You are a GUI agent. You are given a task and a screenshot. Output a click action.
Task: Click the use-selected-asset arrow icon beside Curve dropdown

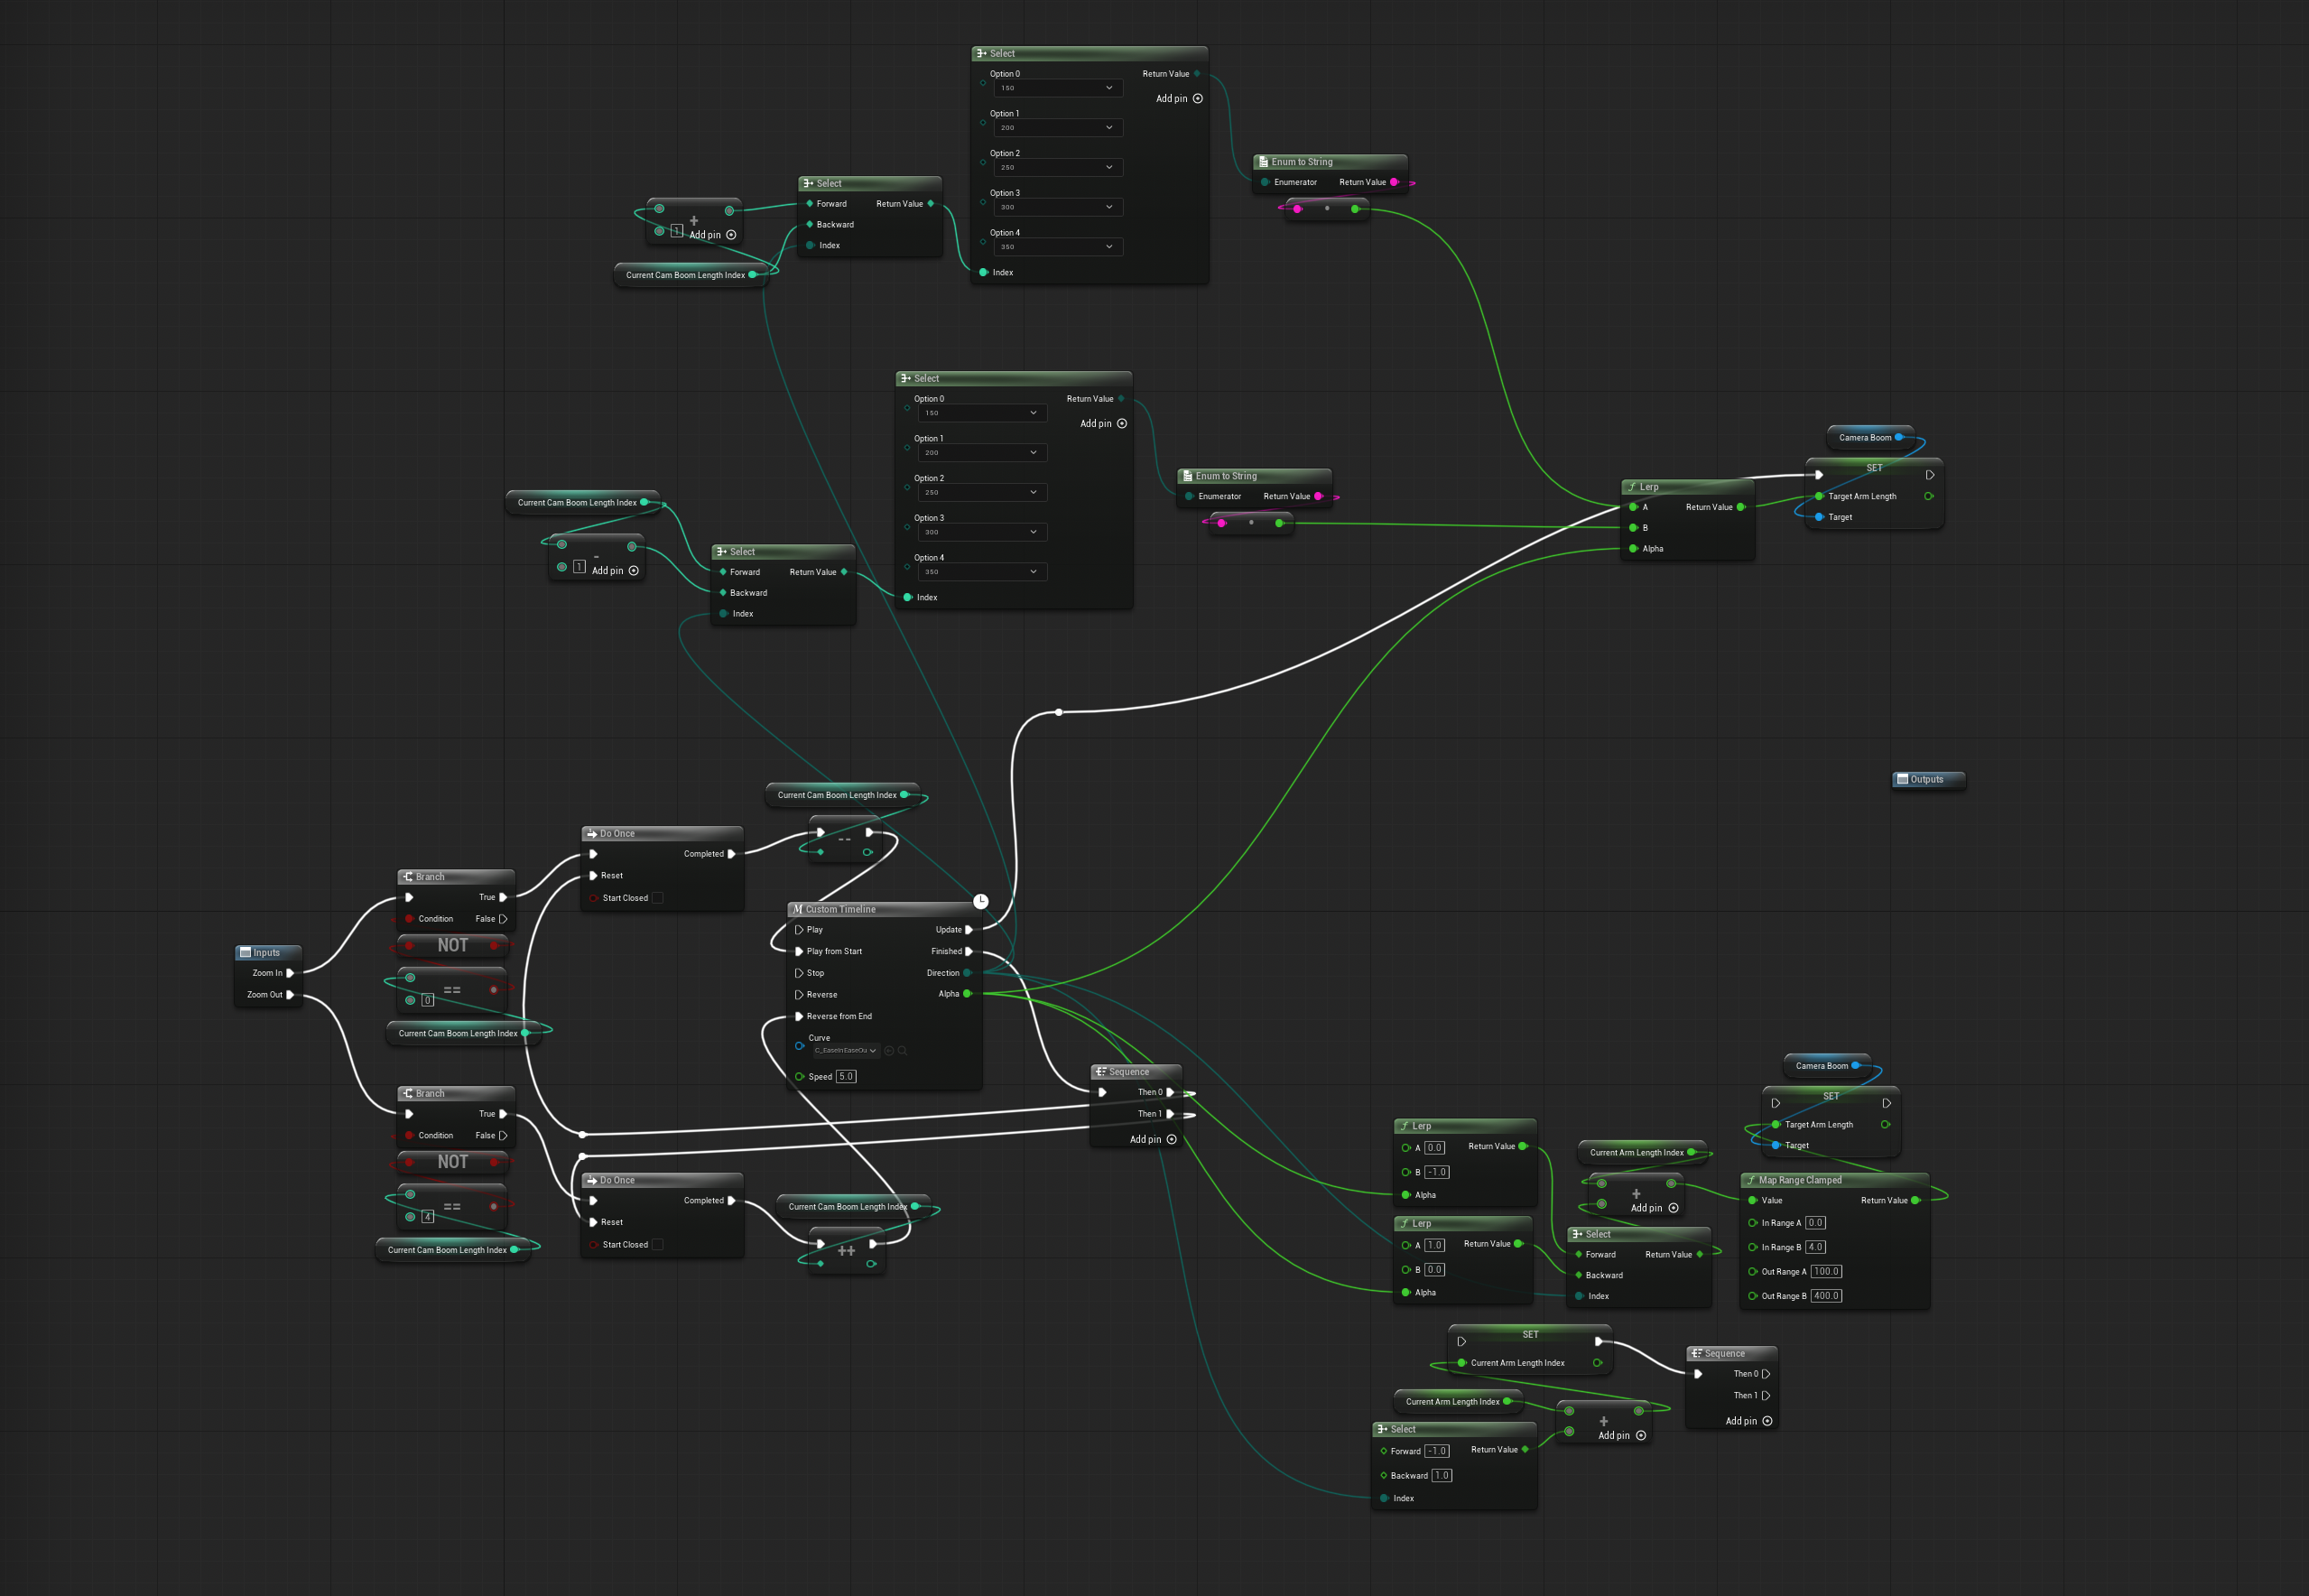(x=889, y=1050)
